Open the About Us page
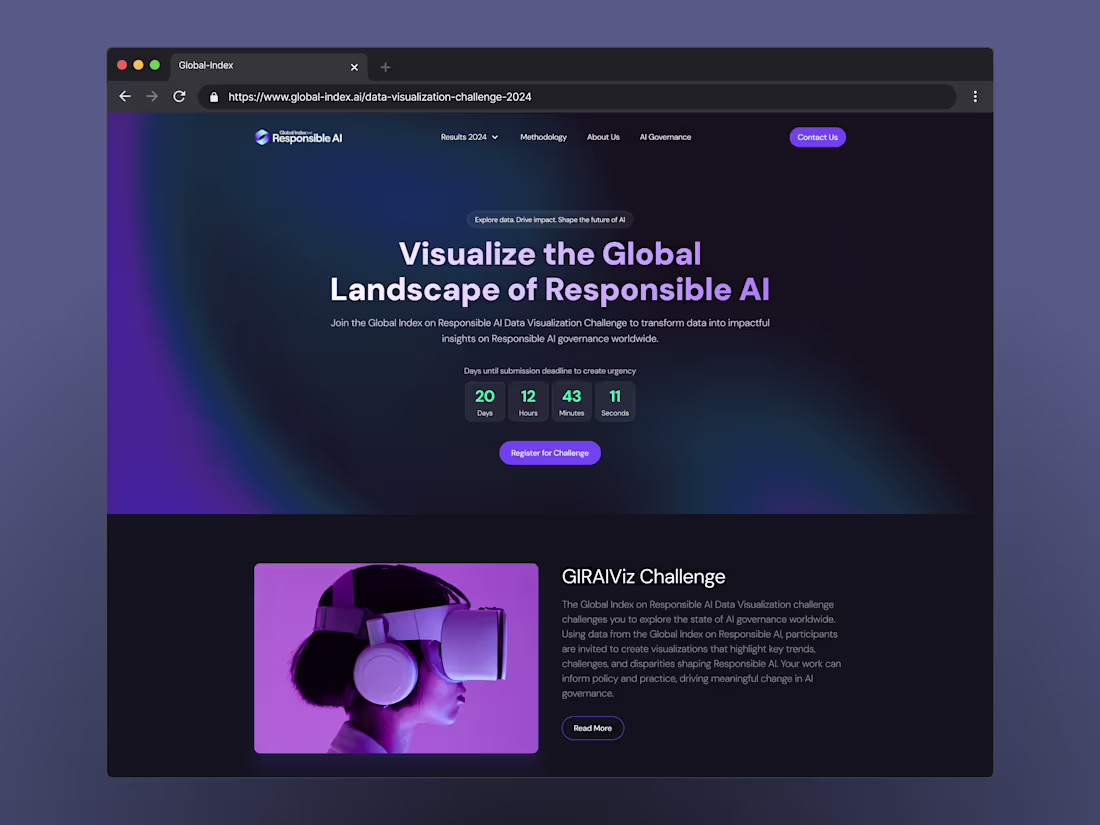 pyautogui.click(x=603, y=137)
